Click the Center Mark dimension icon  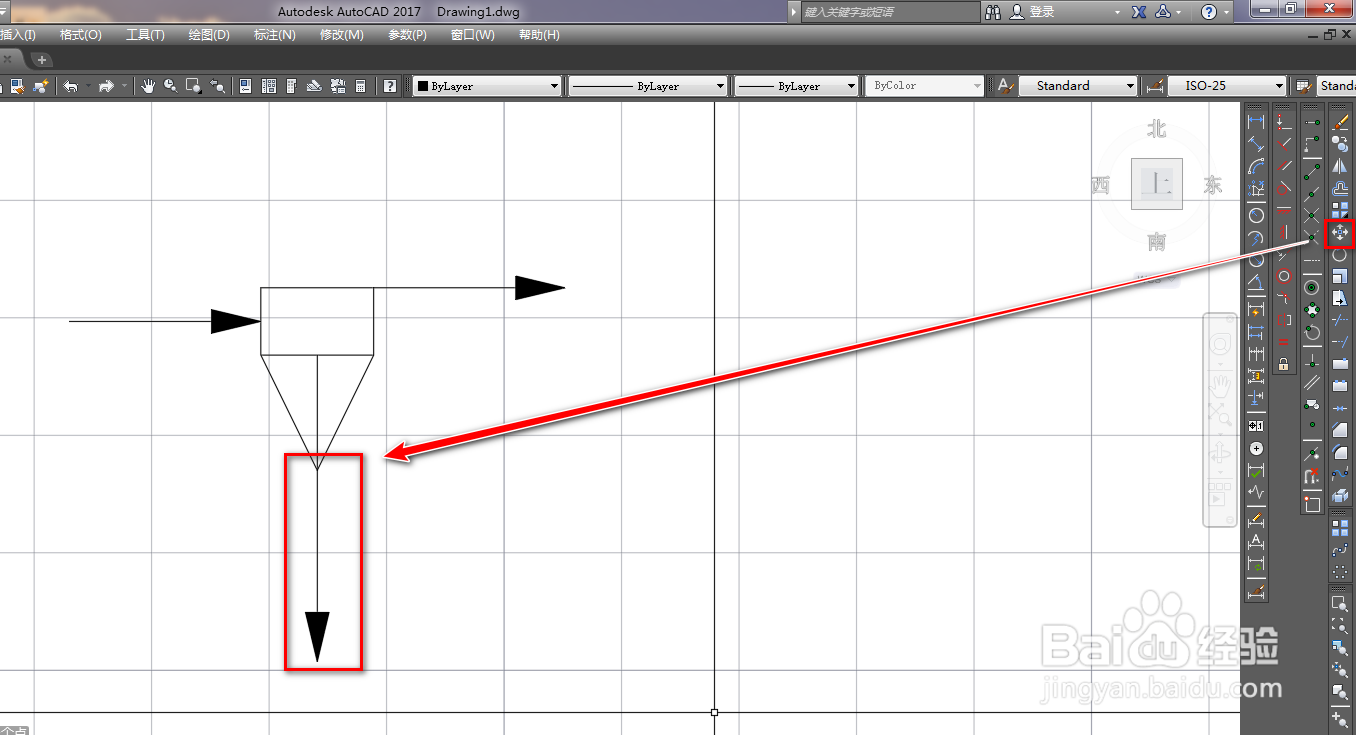click(x=1256, y=449)
